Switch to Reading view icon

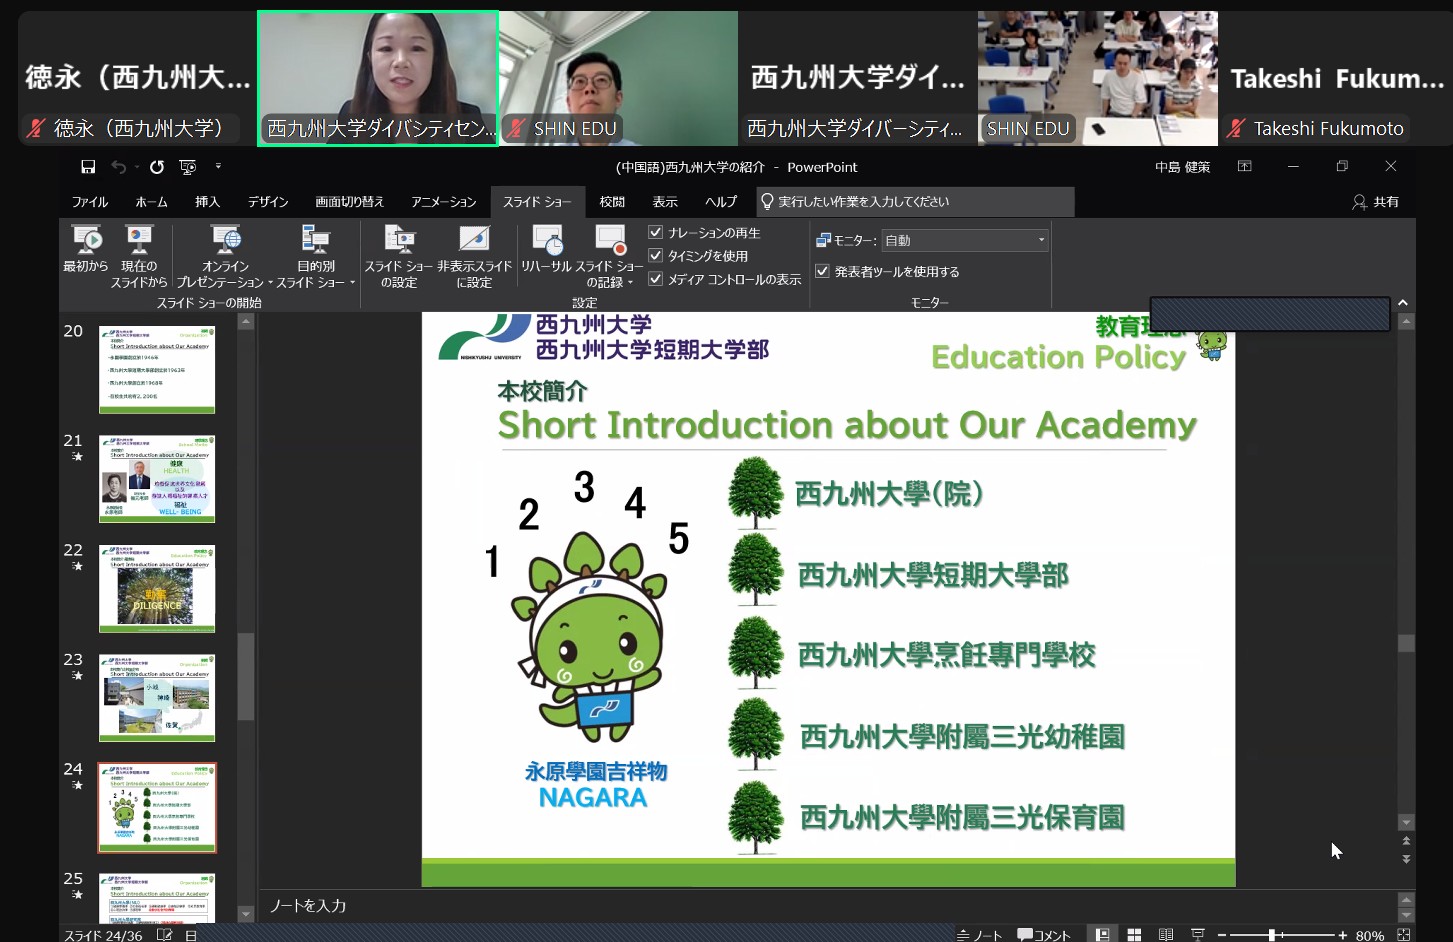coord(1166,935)
